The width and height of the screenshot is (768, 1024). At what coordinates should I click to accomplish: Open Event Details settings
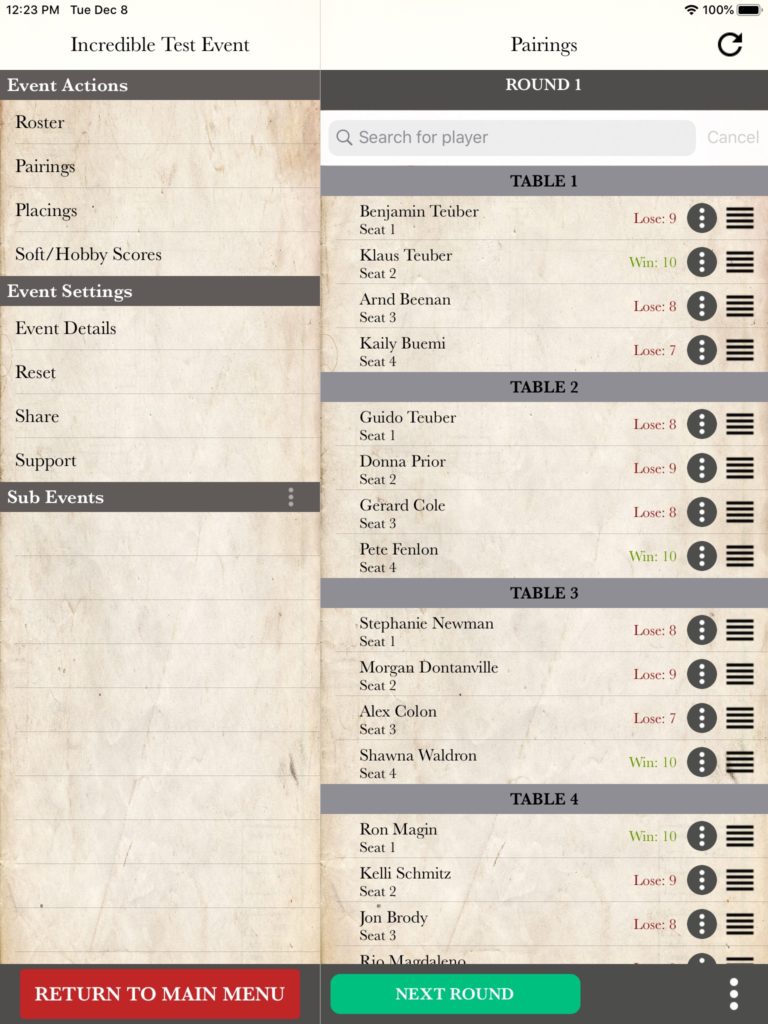(x=160, y=328)
